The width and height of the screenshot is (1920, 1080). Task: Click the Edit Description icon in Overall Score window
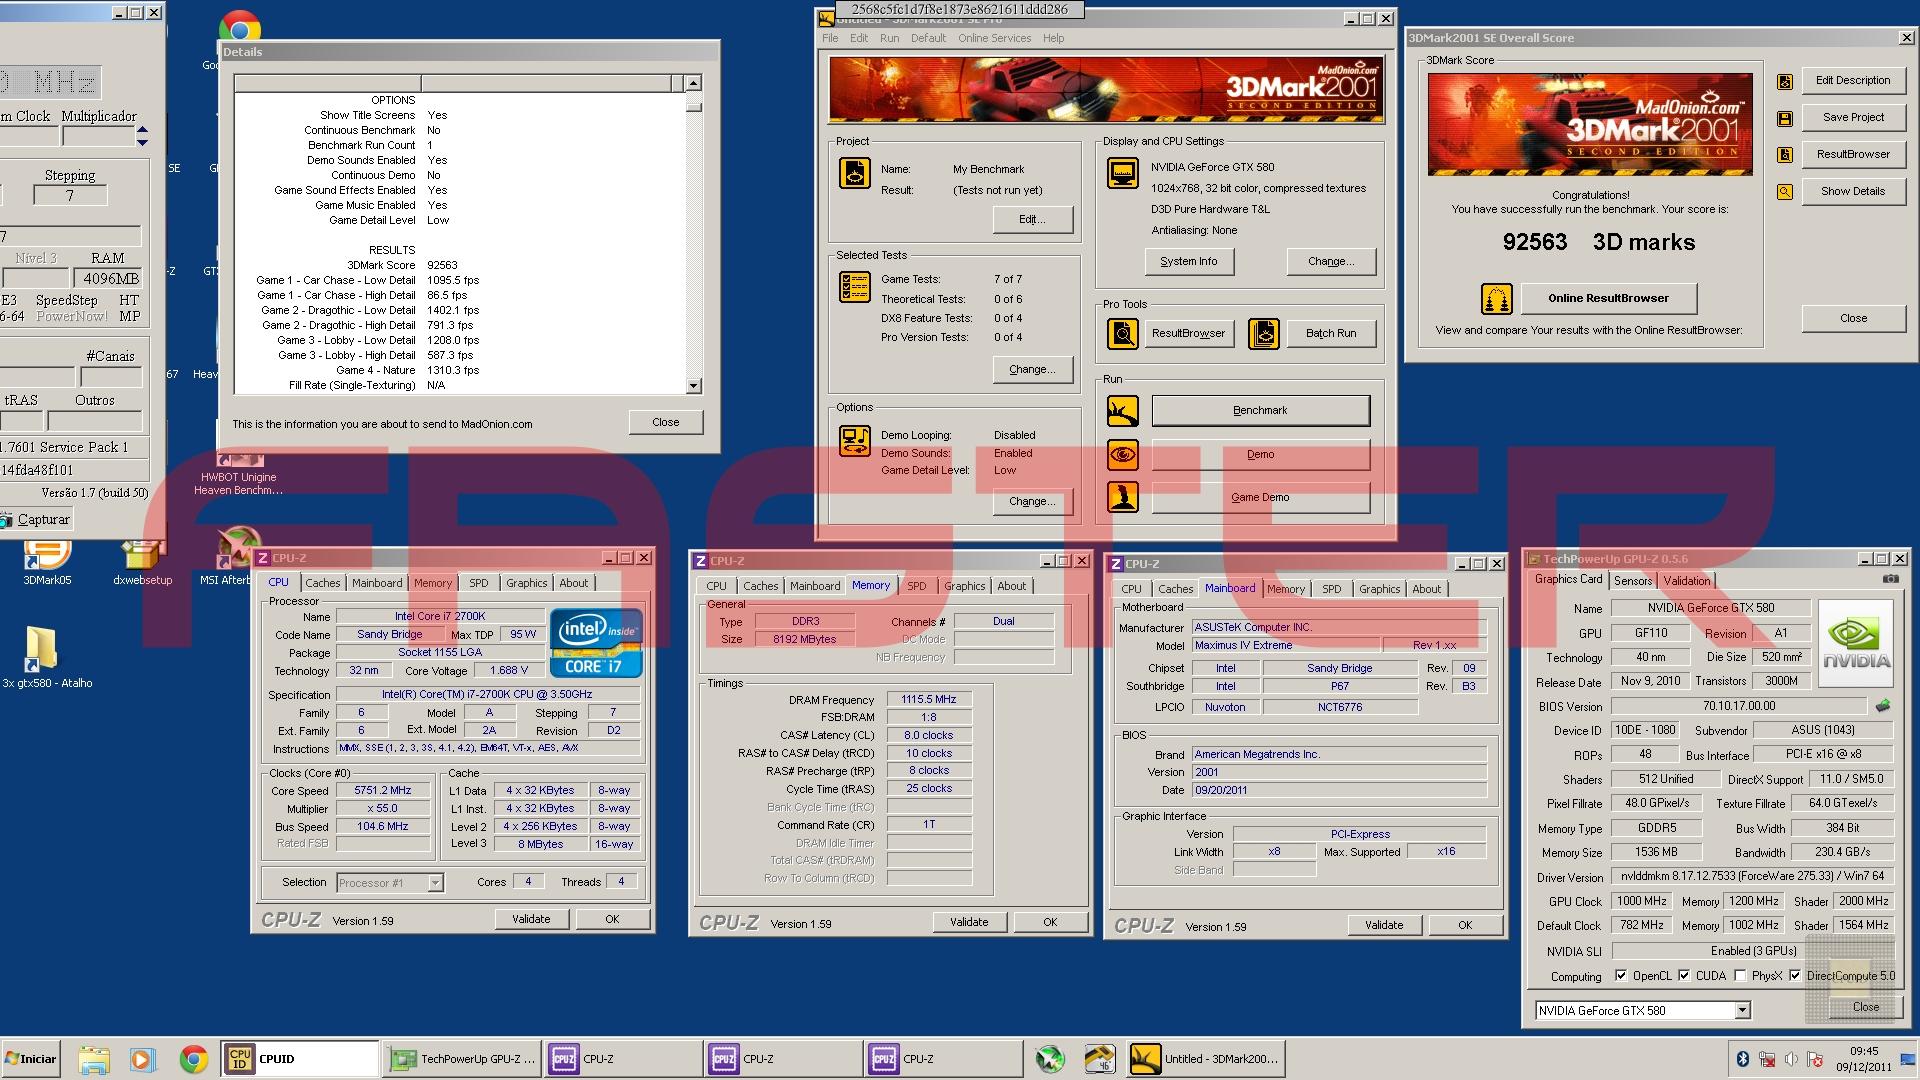point(1785,82)
